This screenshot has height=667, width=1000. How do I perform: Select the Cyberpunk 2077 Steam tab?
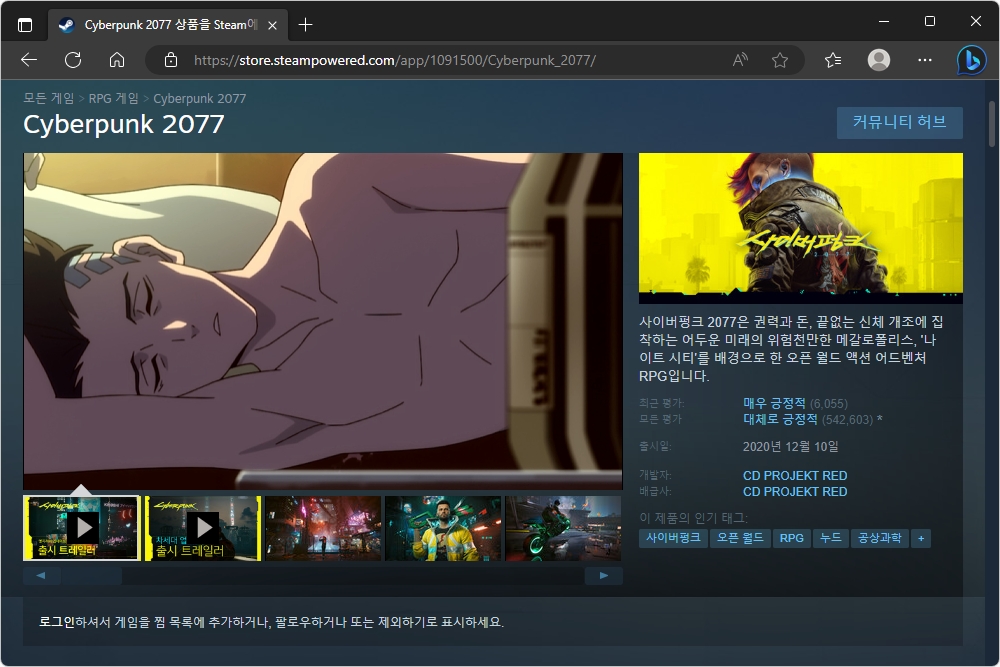tap(169, 25)
